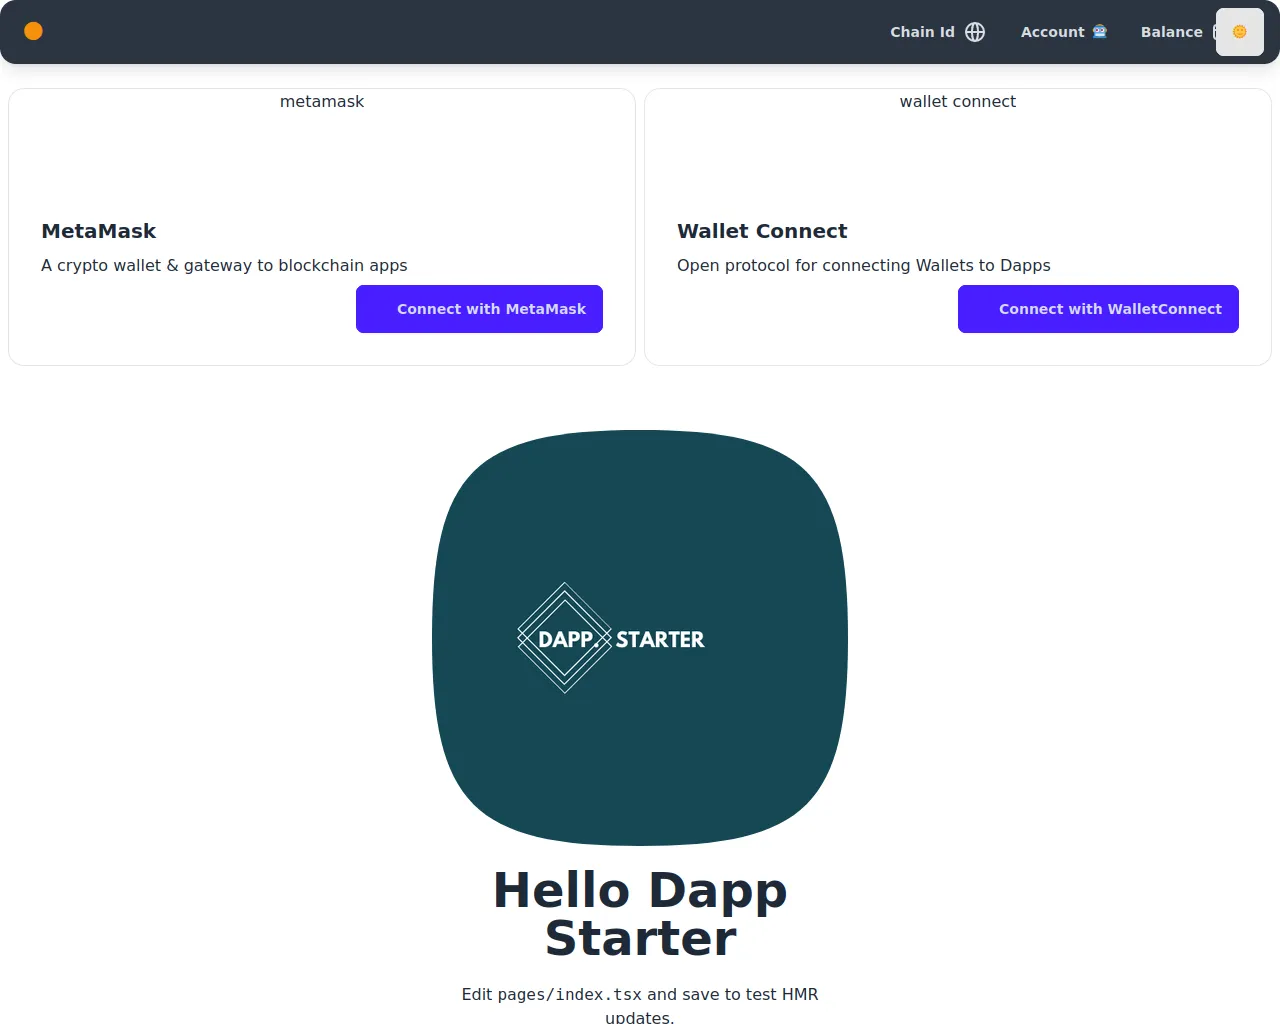
Task: Toggle color mode with the sun button
Action: pyautogui.click(x=1240, y=32)
